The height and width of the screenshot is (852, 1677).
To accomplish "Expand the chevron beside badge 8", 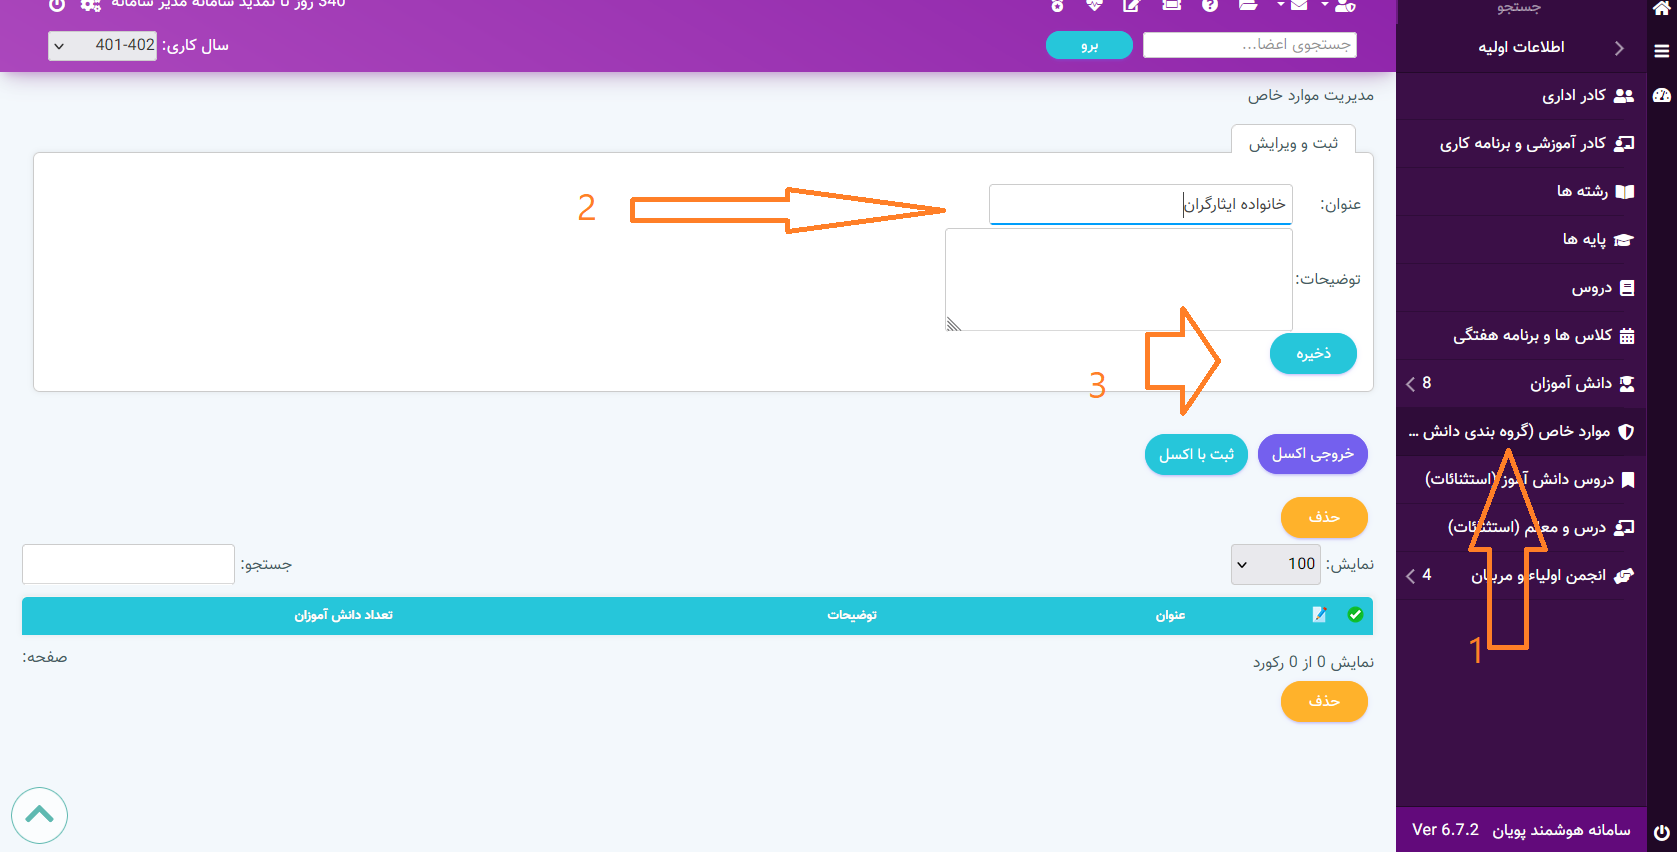I will [x=1410, y=384].
